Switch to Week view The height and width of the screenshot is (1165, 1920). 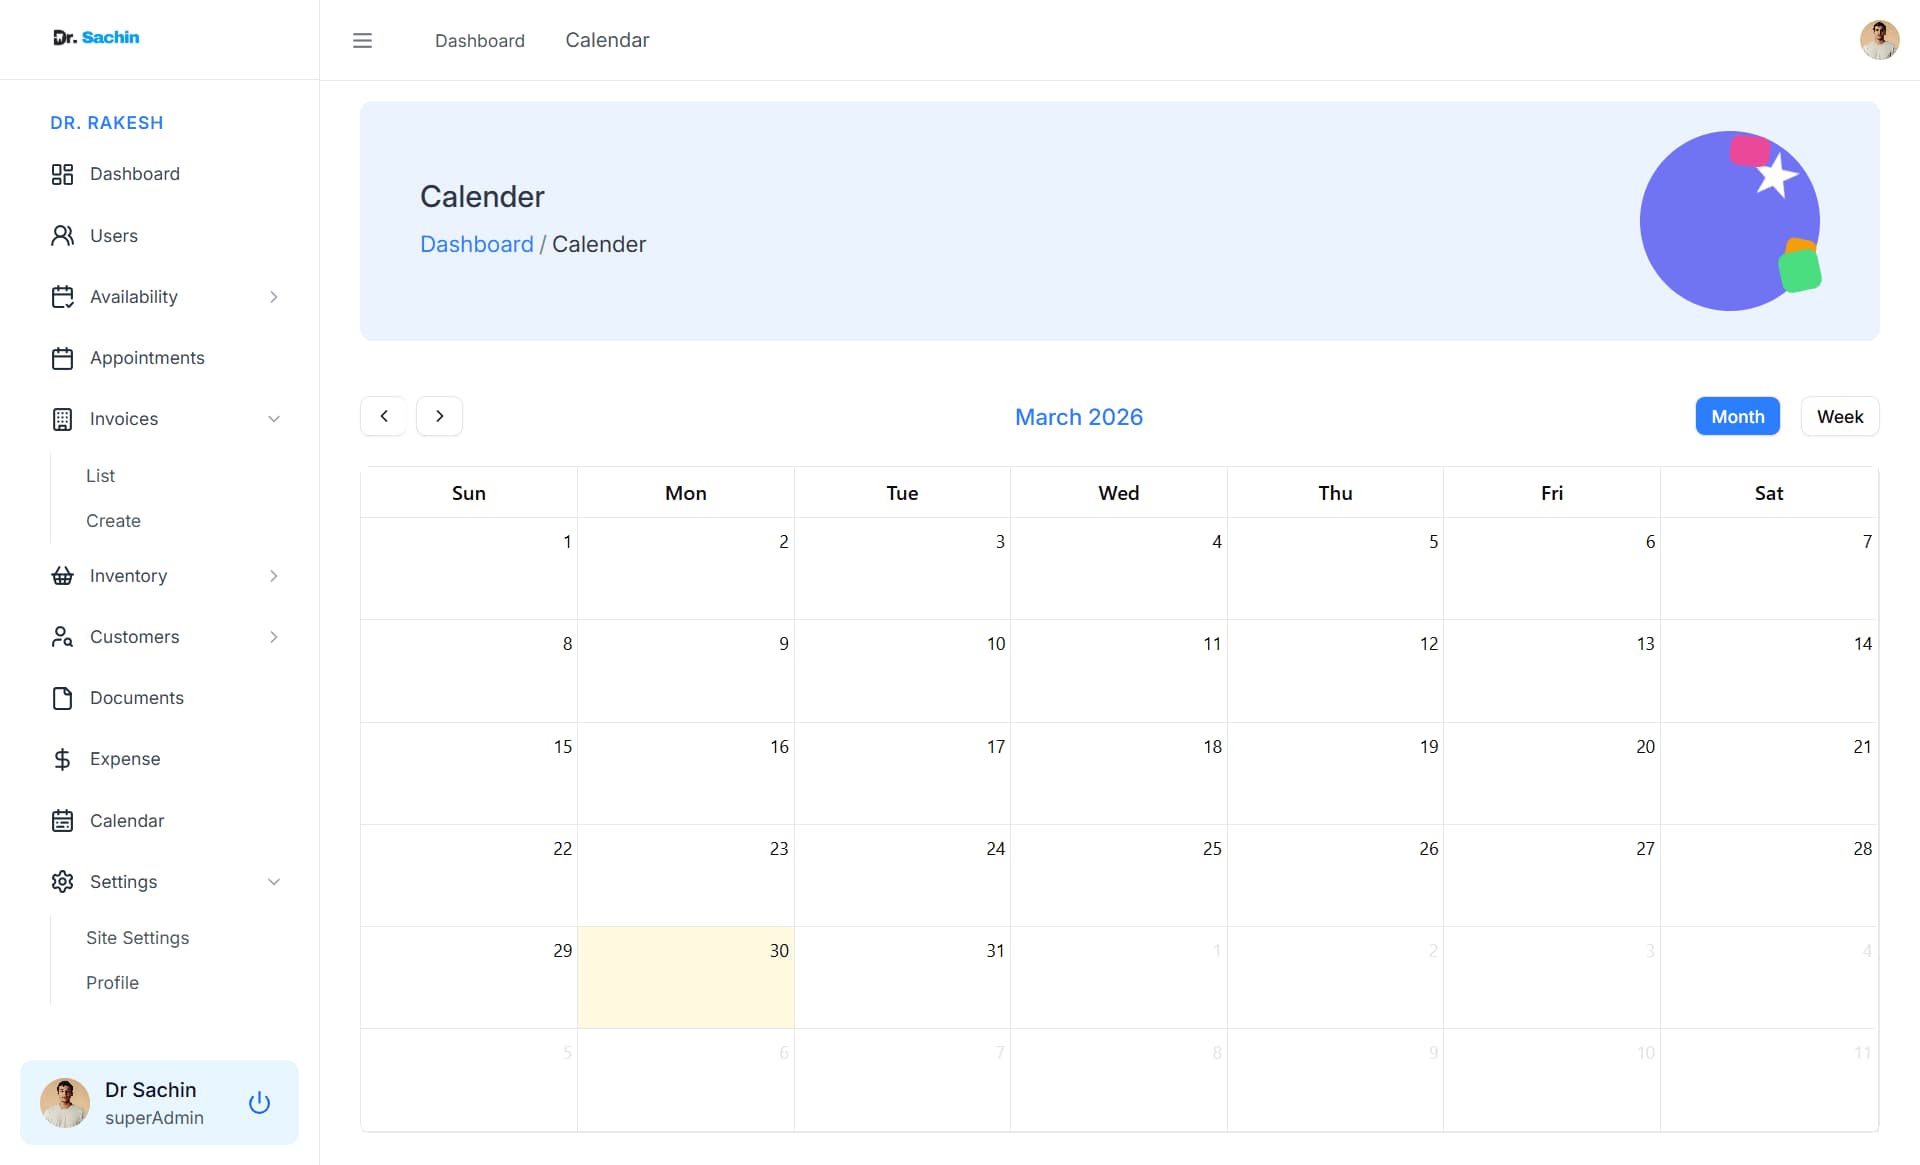point(1839,416)
